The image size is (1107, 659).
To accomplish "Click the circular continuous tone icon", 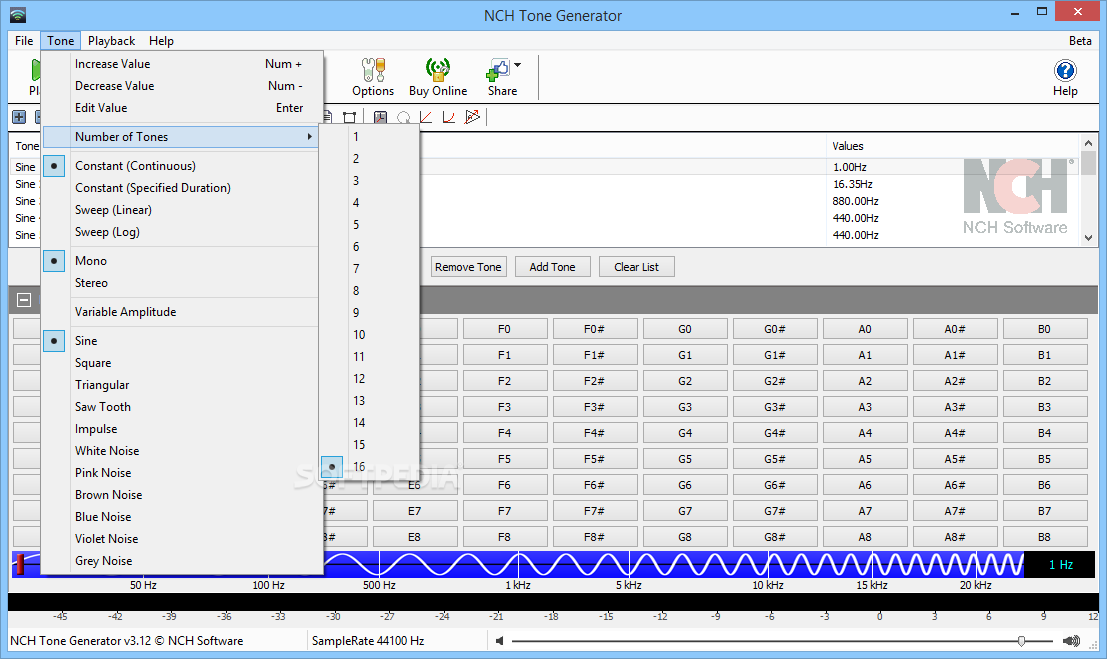I will click(x=403, y=117).
